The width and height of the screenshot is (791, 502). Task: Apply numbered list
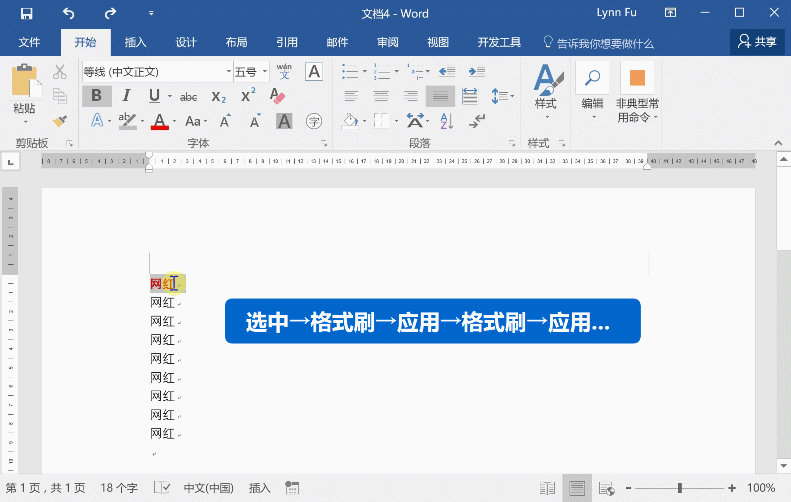click(382, 72)
